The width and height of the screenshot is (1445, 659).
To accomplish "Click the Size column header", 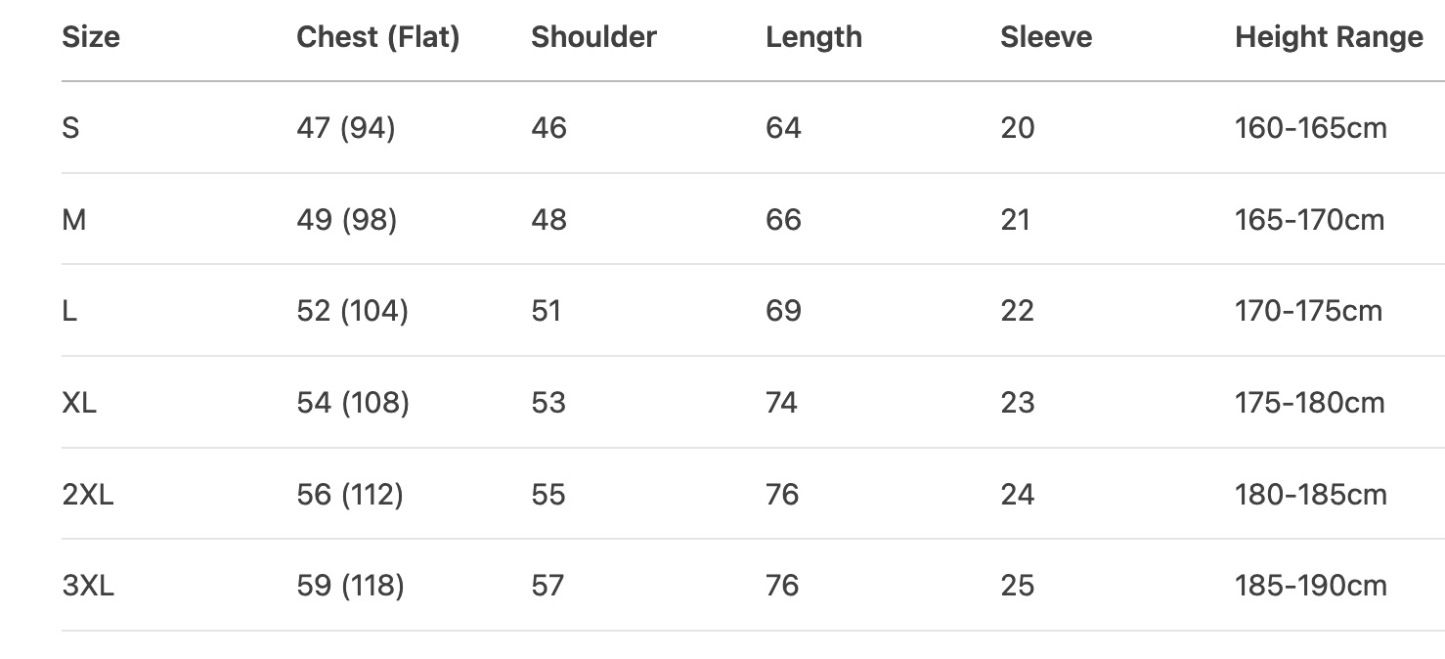I will tap(90, 38).
